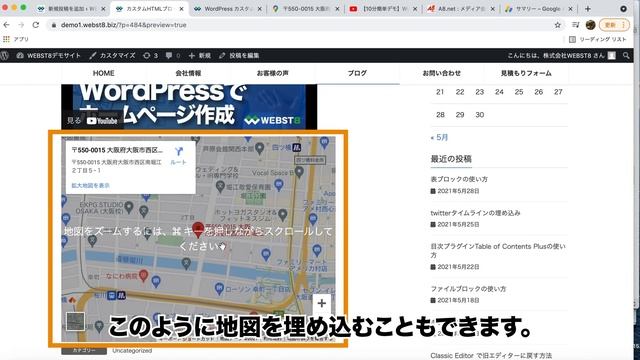Open お問い合わせ in the site menu
Screen dimensions: 640x360
point(442,73)
